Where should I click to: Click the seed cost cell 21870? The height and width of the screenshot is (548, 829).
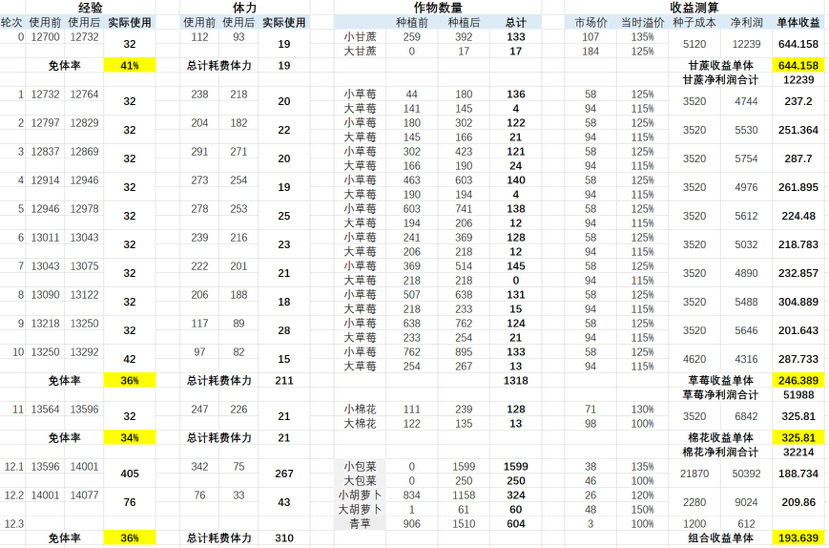(694, 473)
